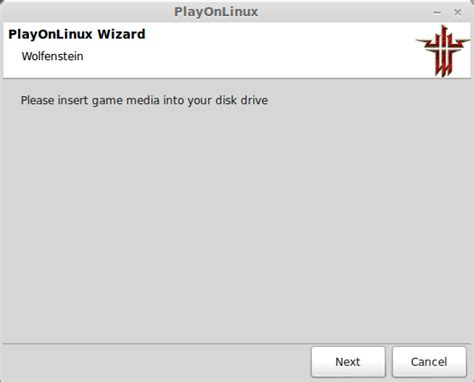
Task: Click the blank area left of Next
Action: point(157,362)
